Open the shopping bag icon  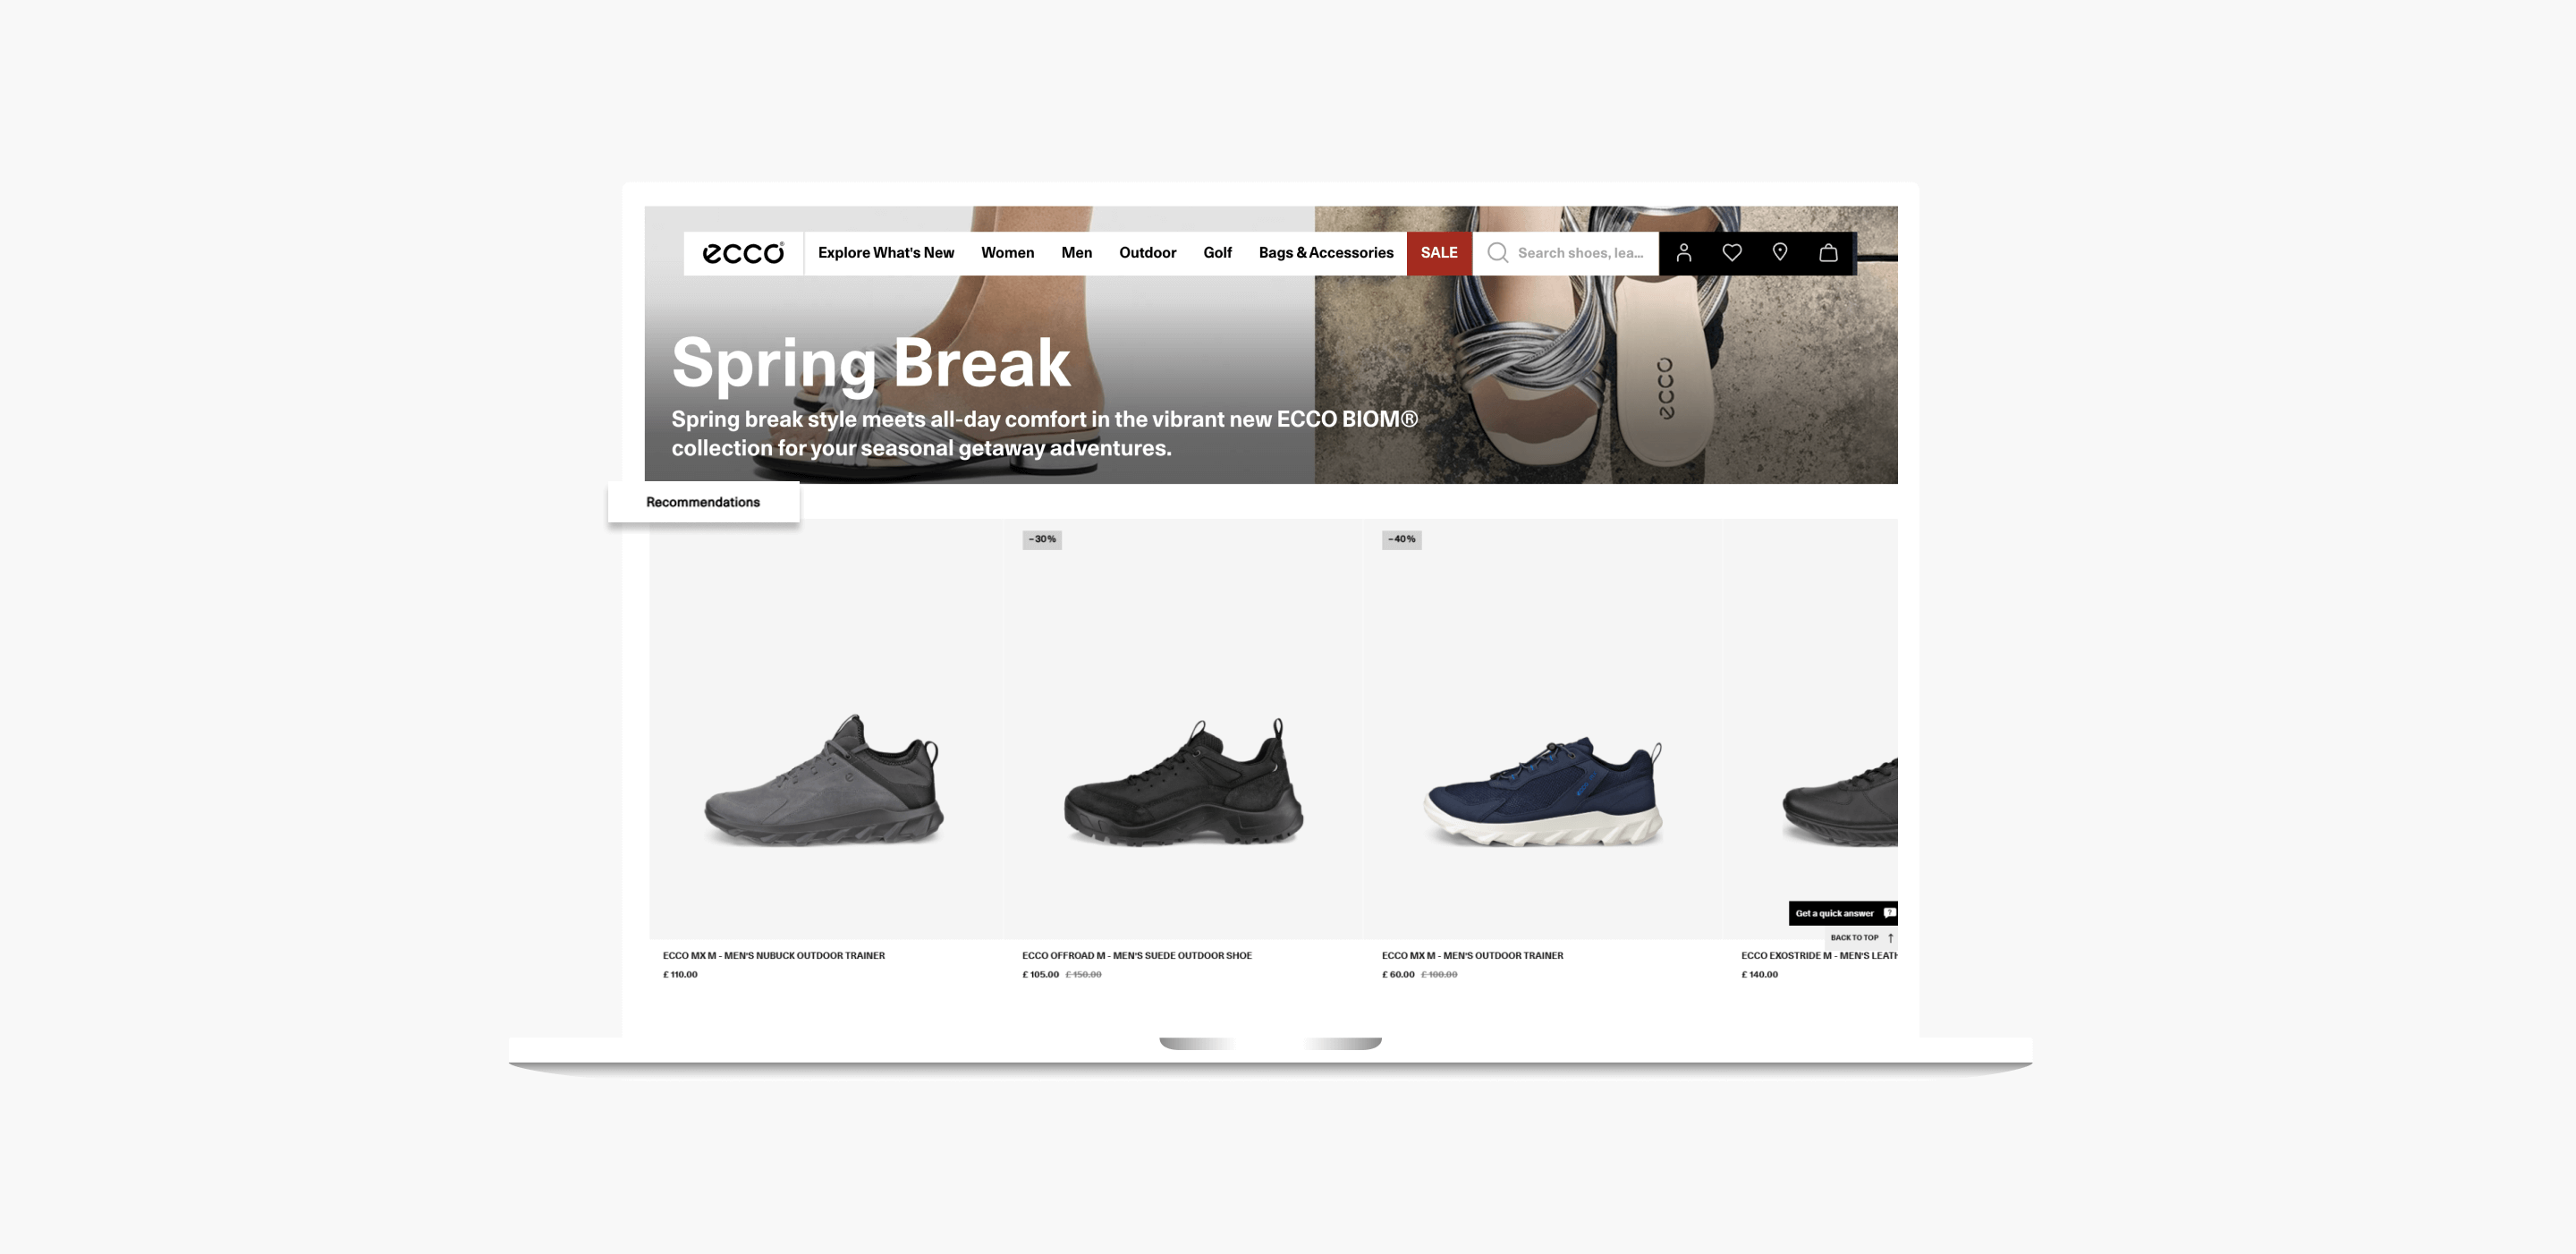pyautogui.click(x=1828, y=253)
